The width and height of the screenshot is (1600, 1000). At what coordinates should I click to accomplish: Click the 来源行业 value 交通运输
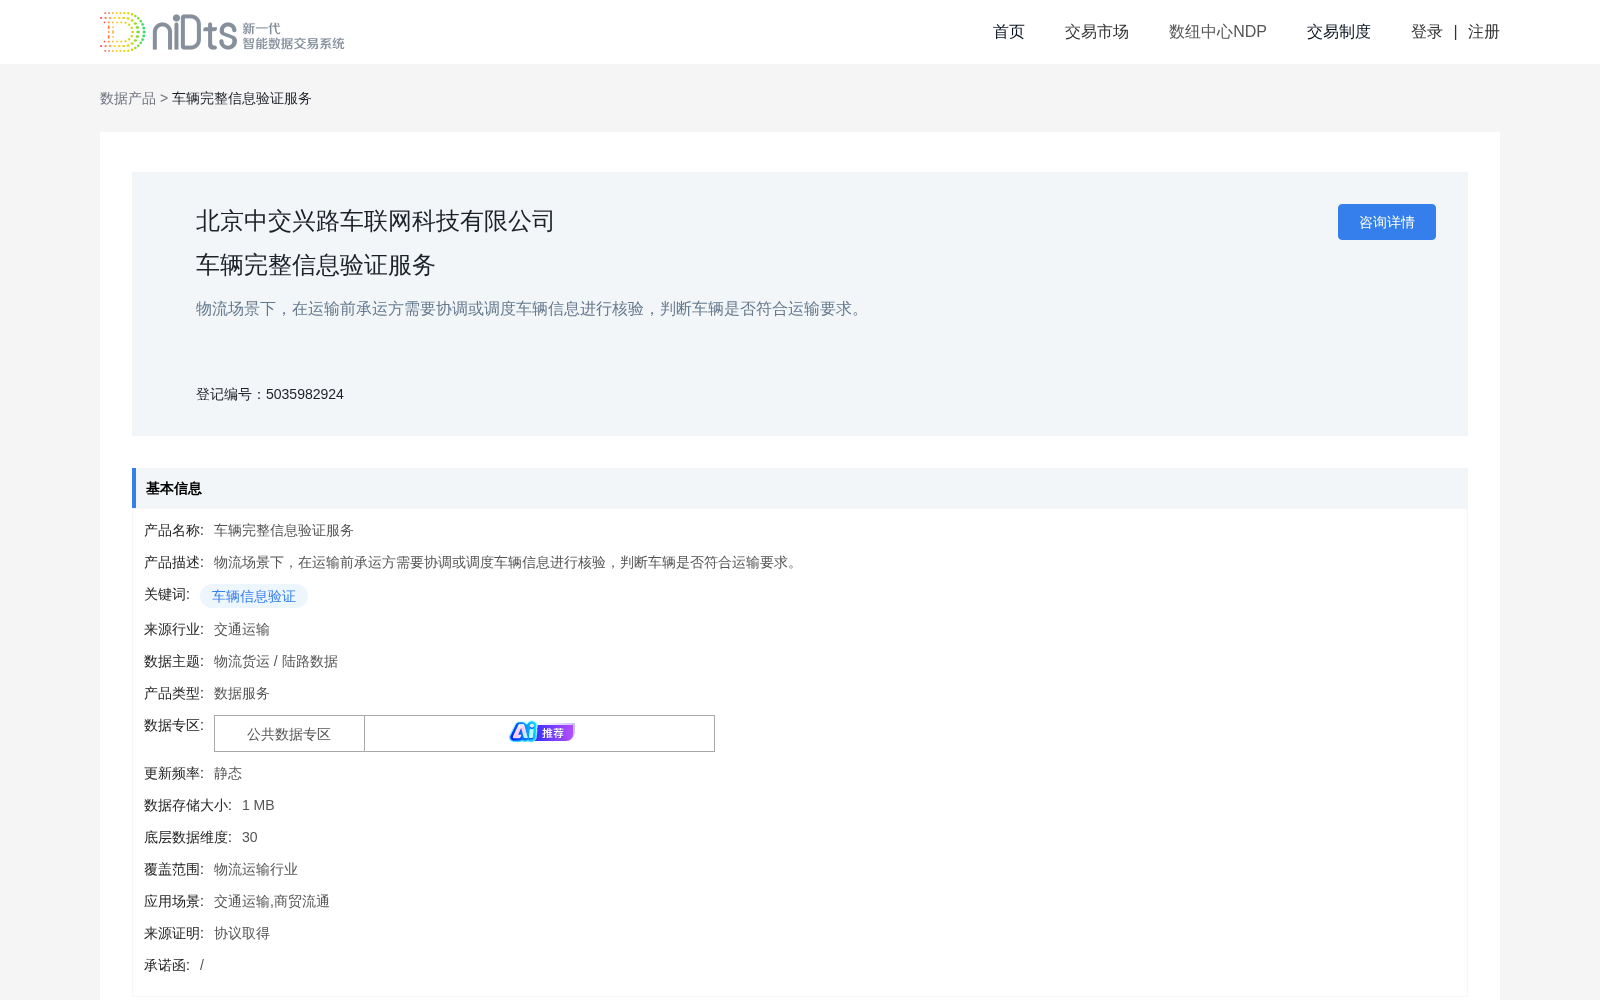click(242, 629)
